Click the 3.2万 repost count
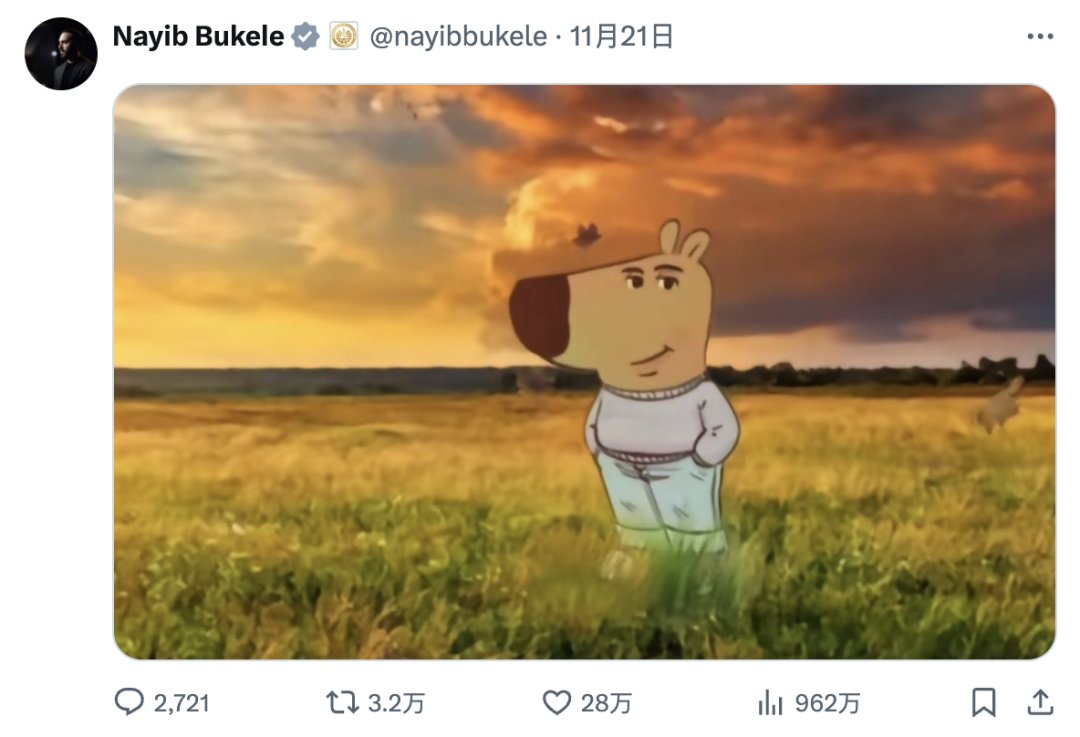1080x737 pixels. click(x=396, y=703)
